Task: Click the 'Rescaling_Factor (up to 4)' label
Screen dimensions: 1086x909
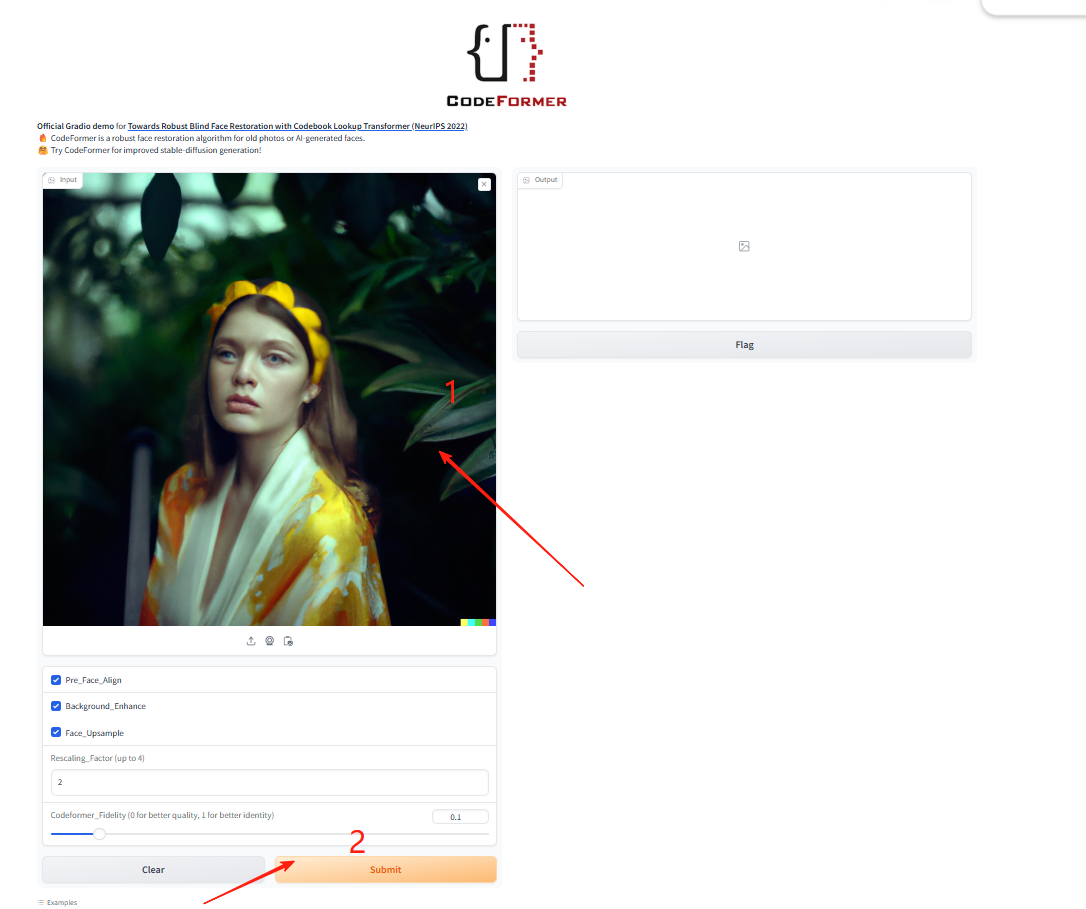Action: (98, 758)
